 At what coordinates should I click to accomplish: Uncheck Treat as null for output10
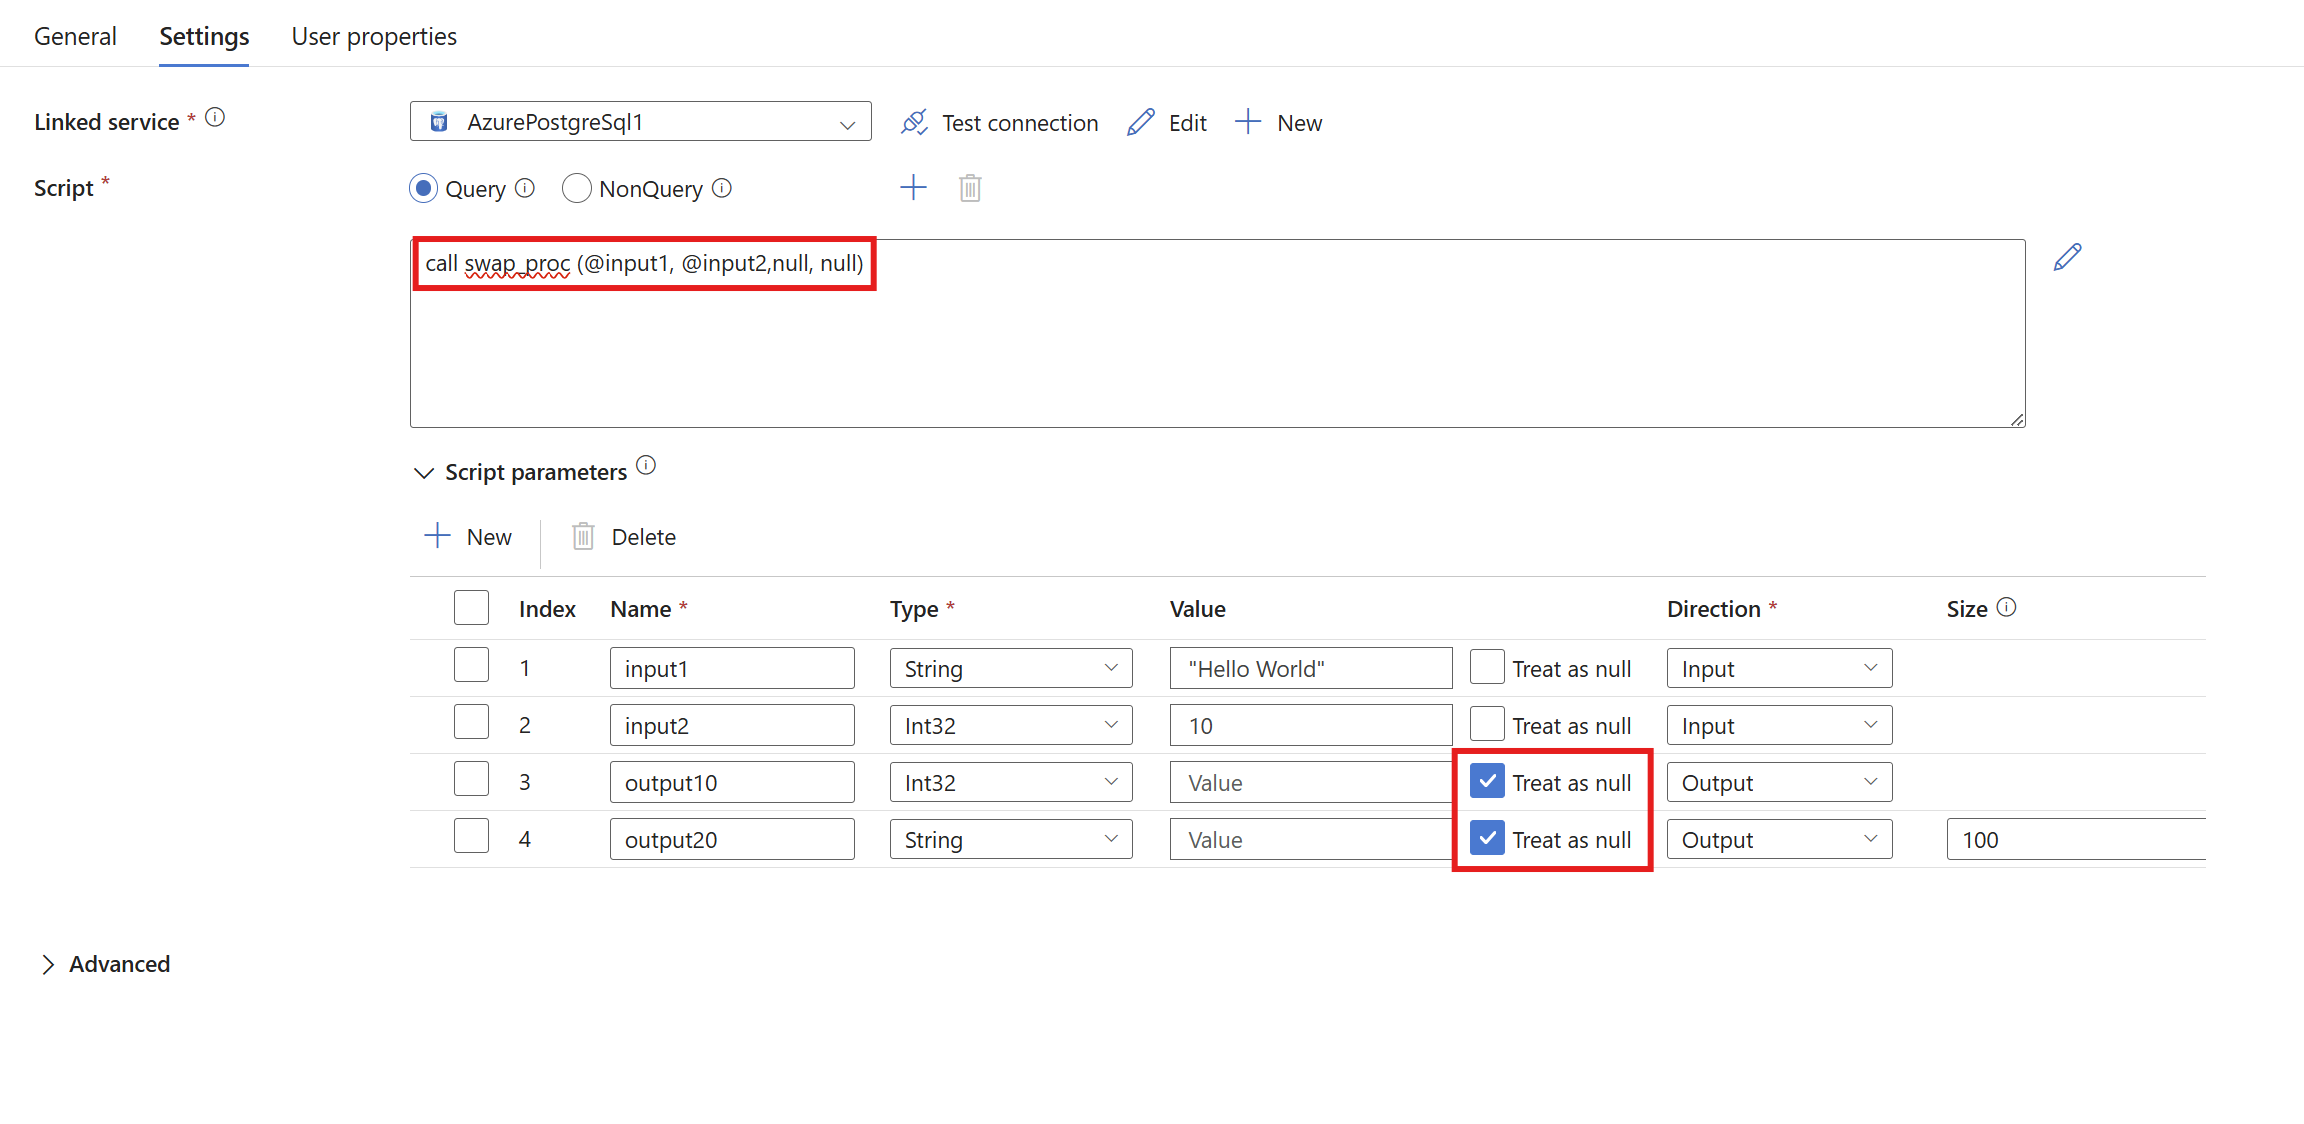coord(1487,781)
